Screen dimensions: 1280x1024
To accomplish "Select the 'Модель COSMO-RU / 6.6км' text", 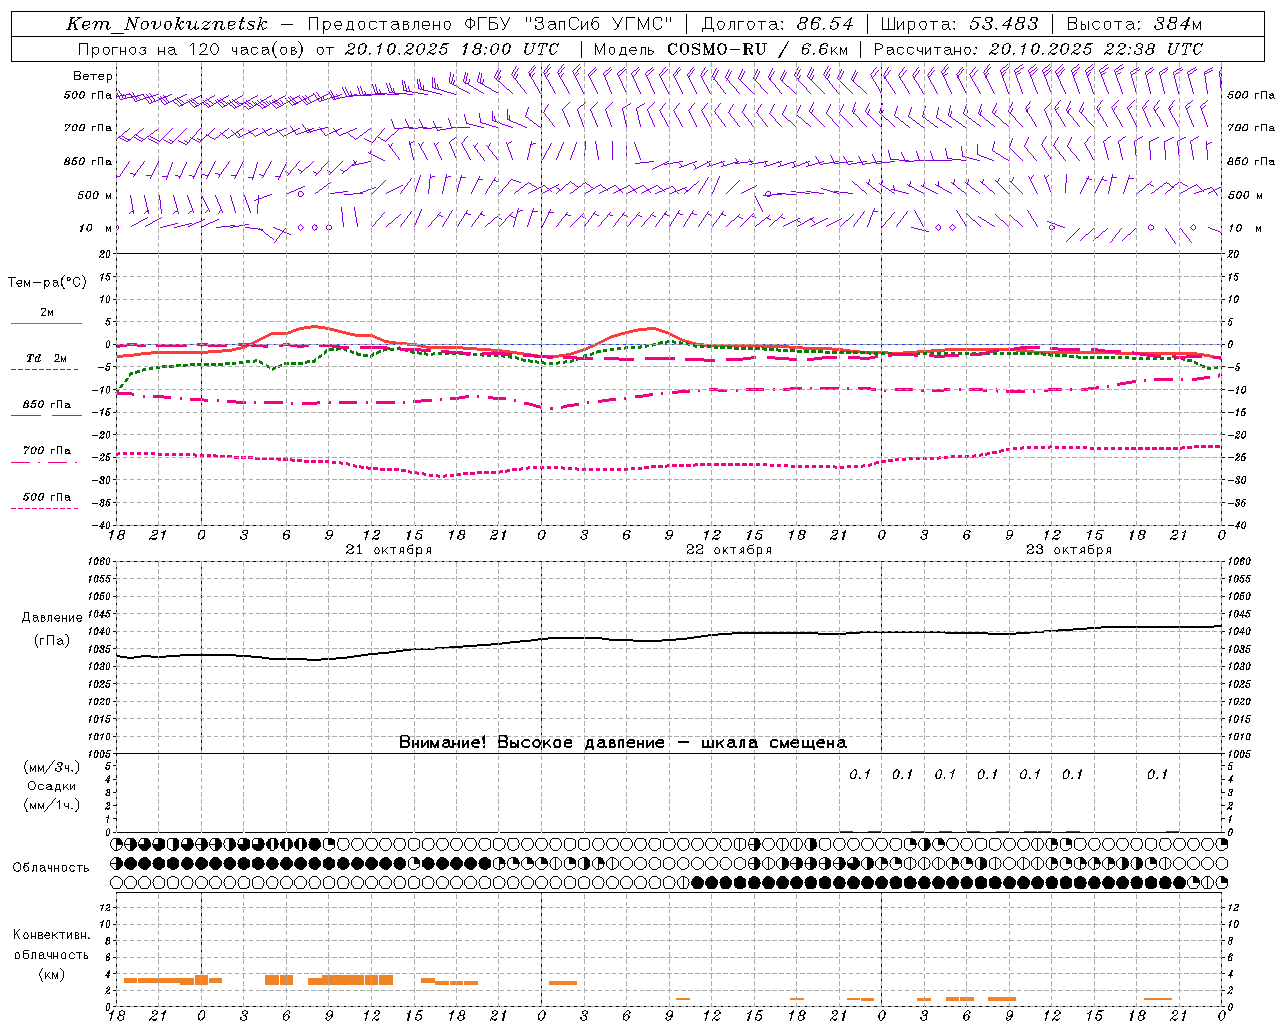I will pos(721,49).
